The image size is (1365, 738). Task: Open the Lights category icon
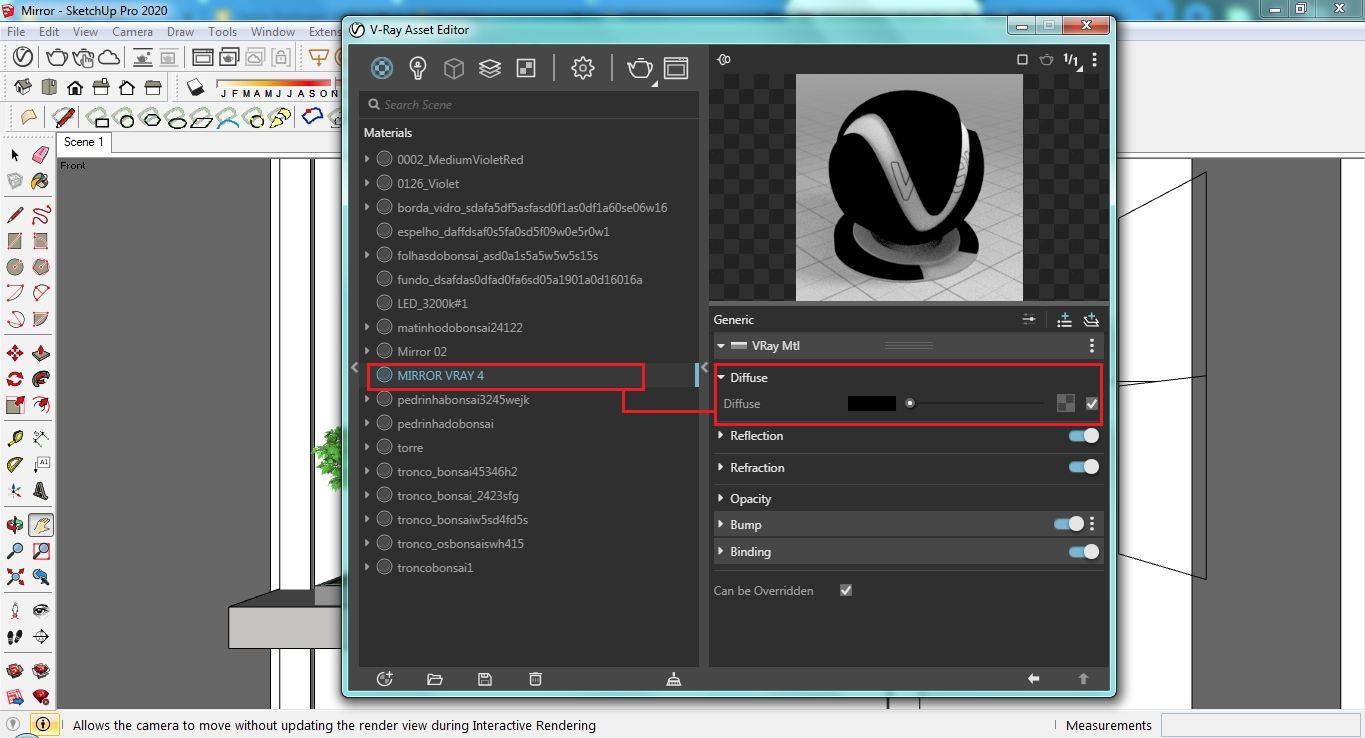coord(418,68)
